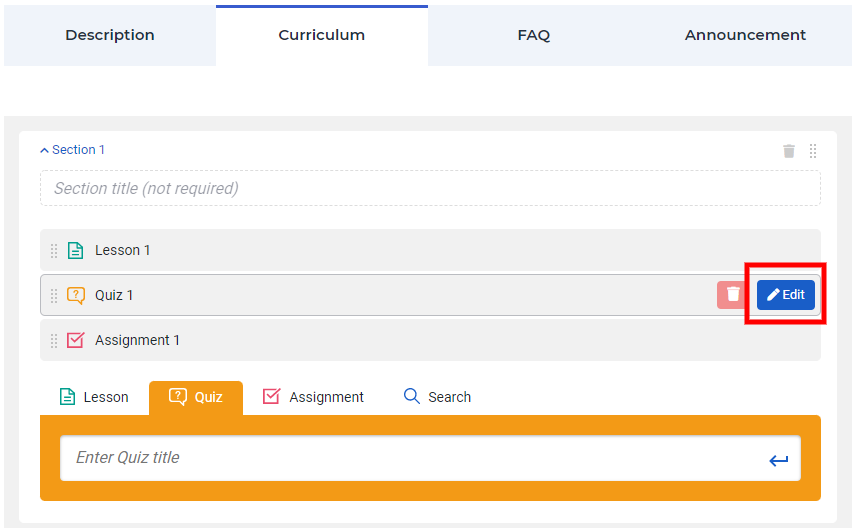Open the Search item tab
This screenshot has height=528, width=856.
click(437, 397)
